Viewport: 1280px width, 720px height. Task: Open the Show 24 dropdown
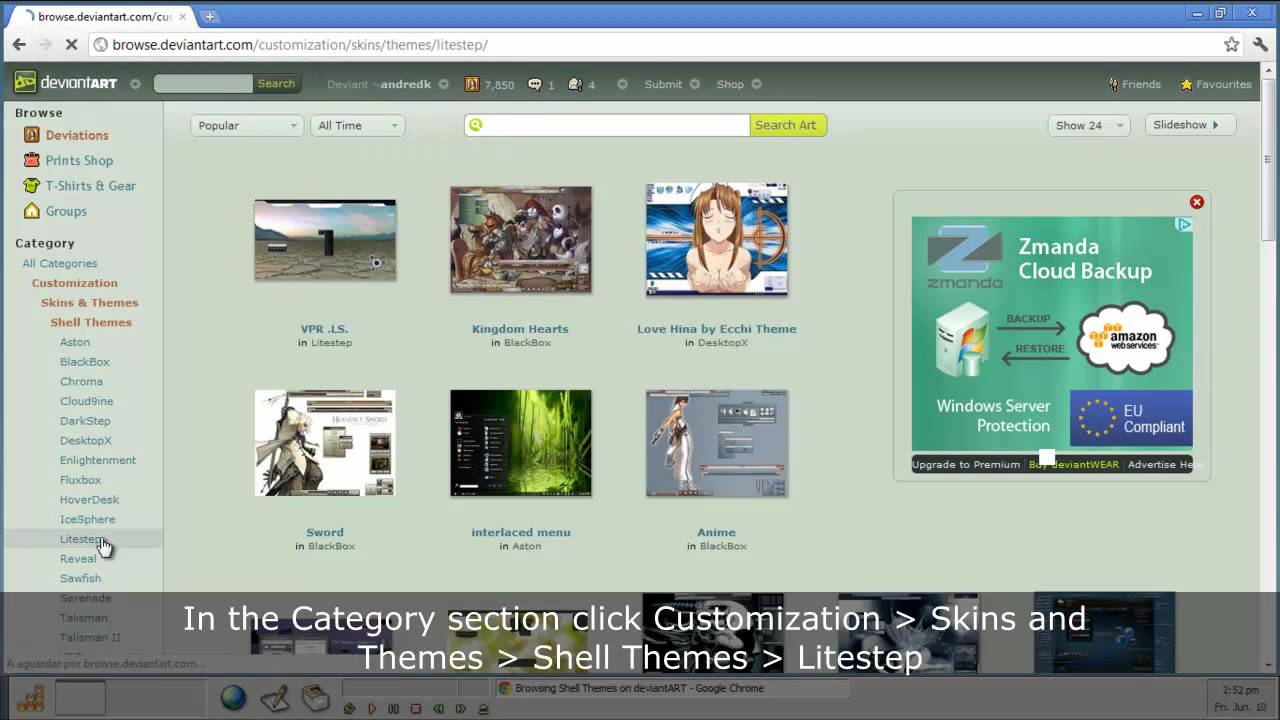coord(1088,125)
